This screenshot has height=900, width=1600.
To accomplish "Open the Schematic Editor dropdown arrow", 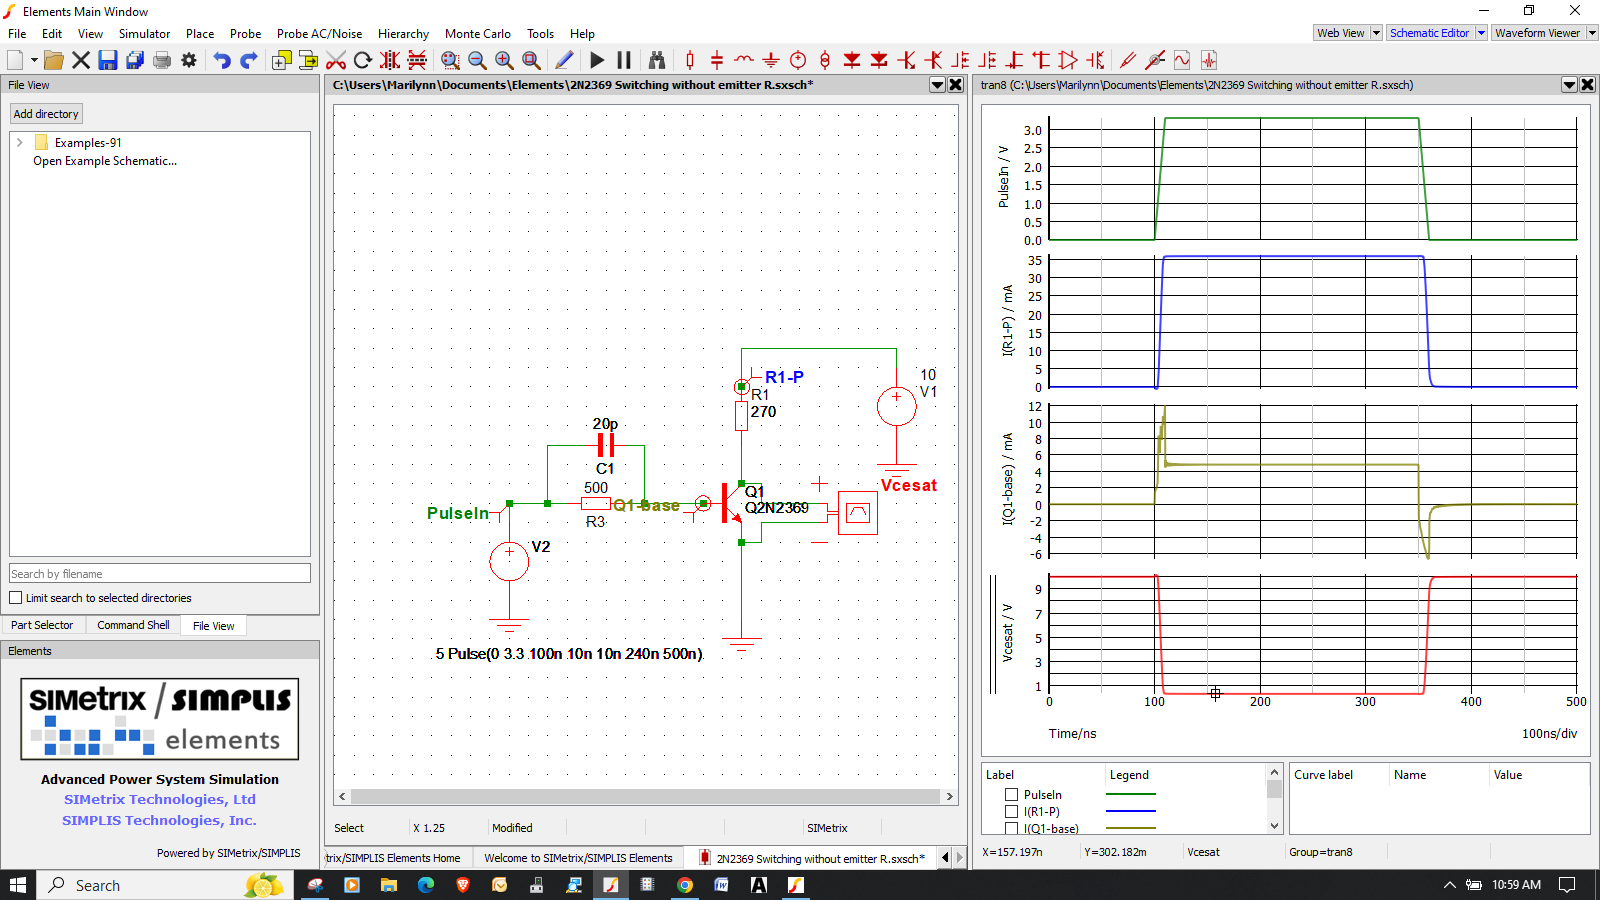I will coord(1481,33).
